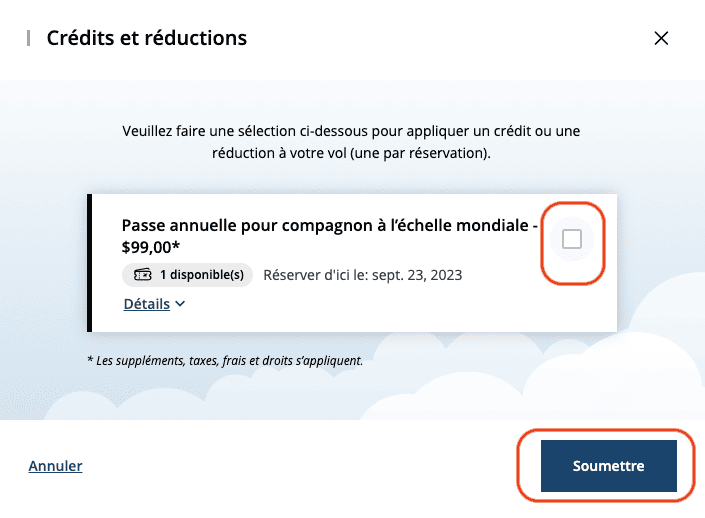Click the $99,00* price text
This screenshot has height=518, width=705.
[x=151, y=248]
